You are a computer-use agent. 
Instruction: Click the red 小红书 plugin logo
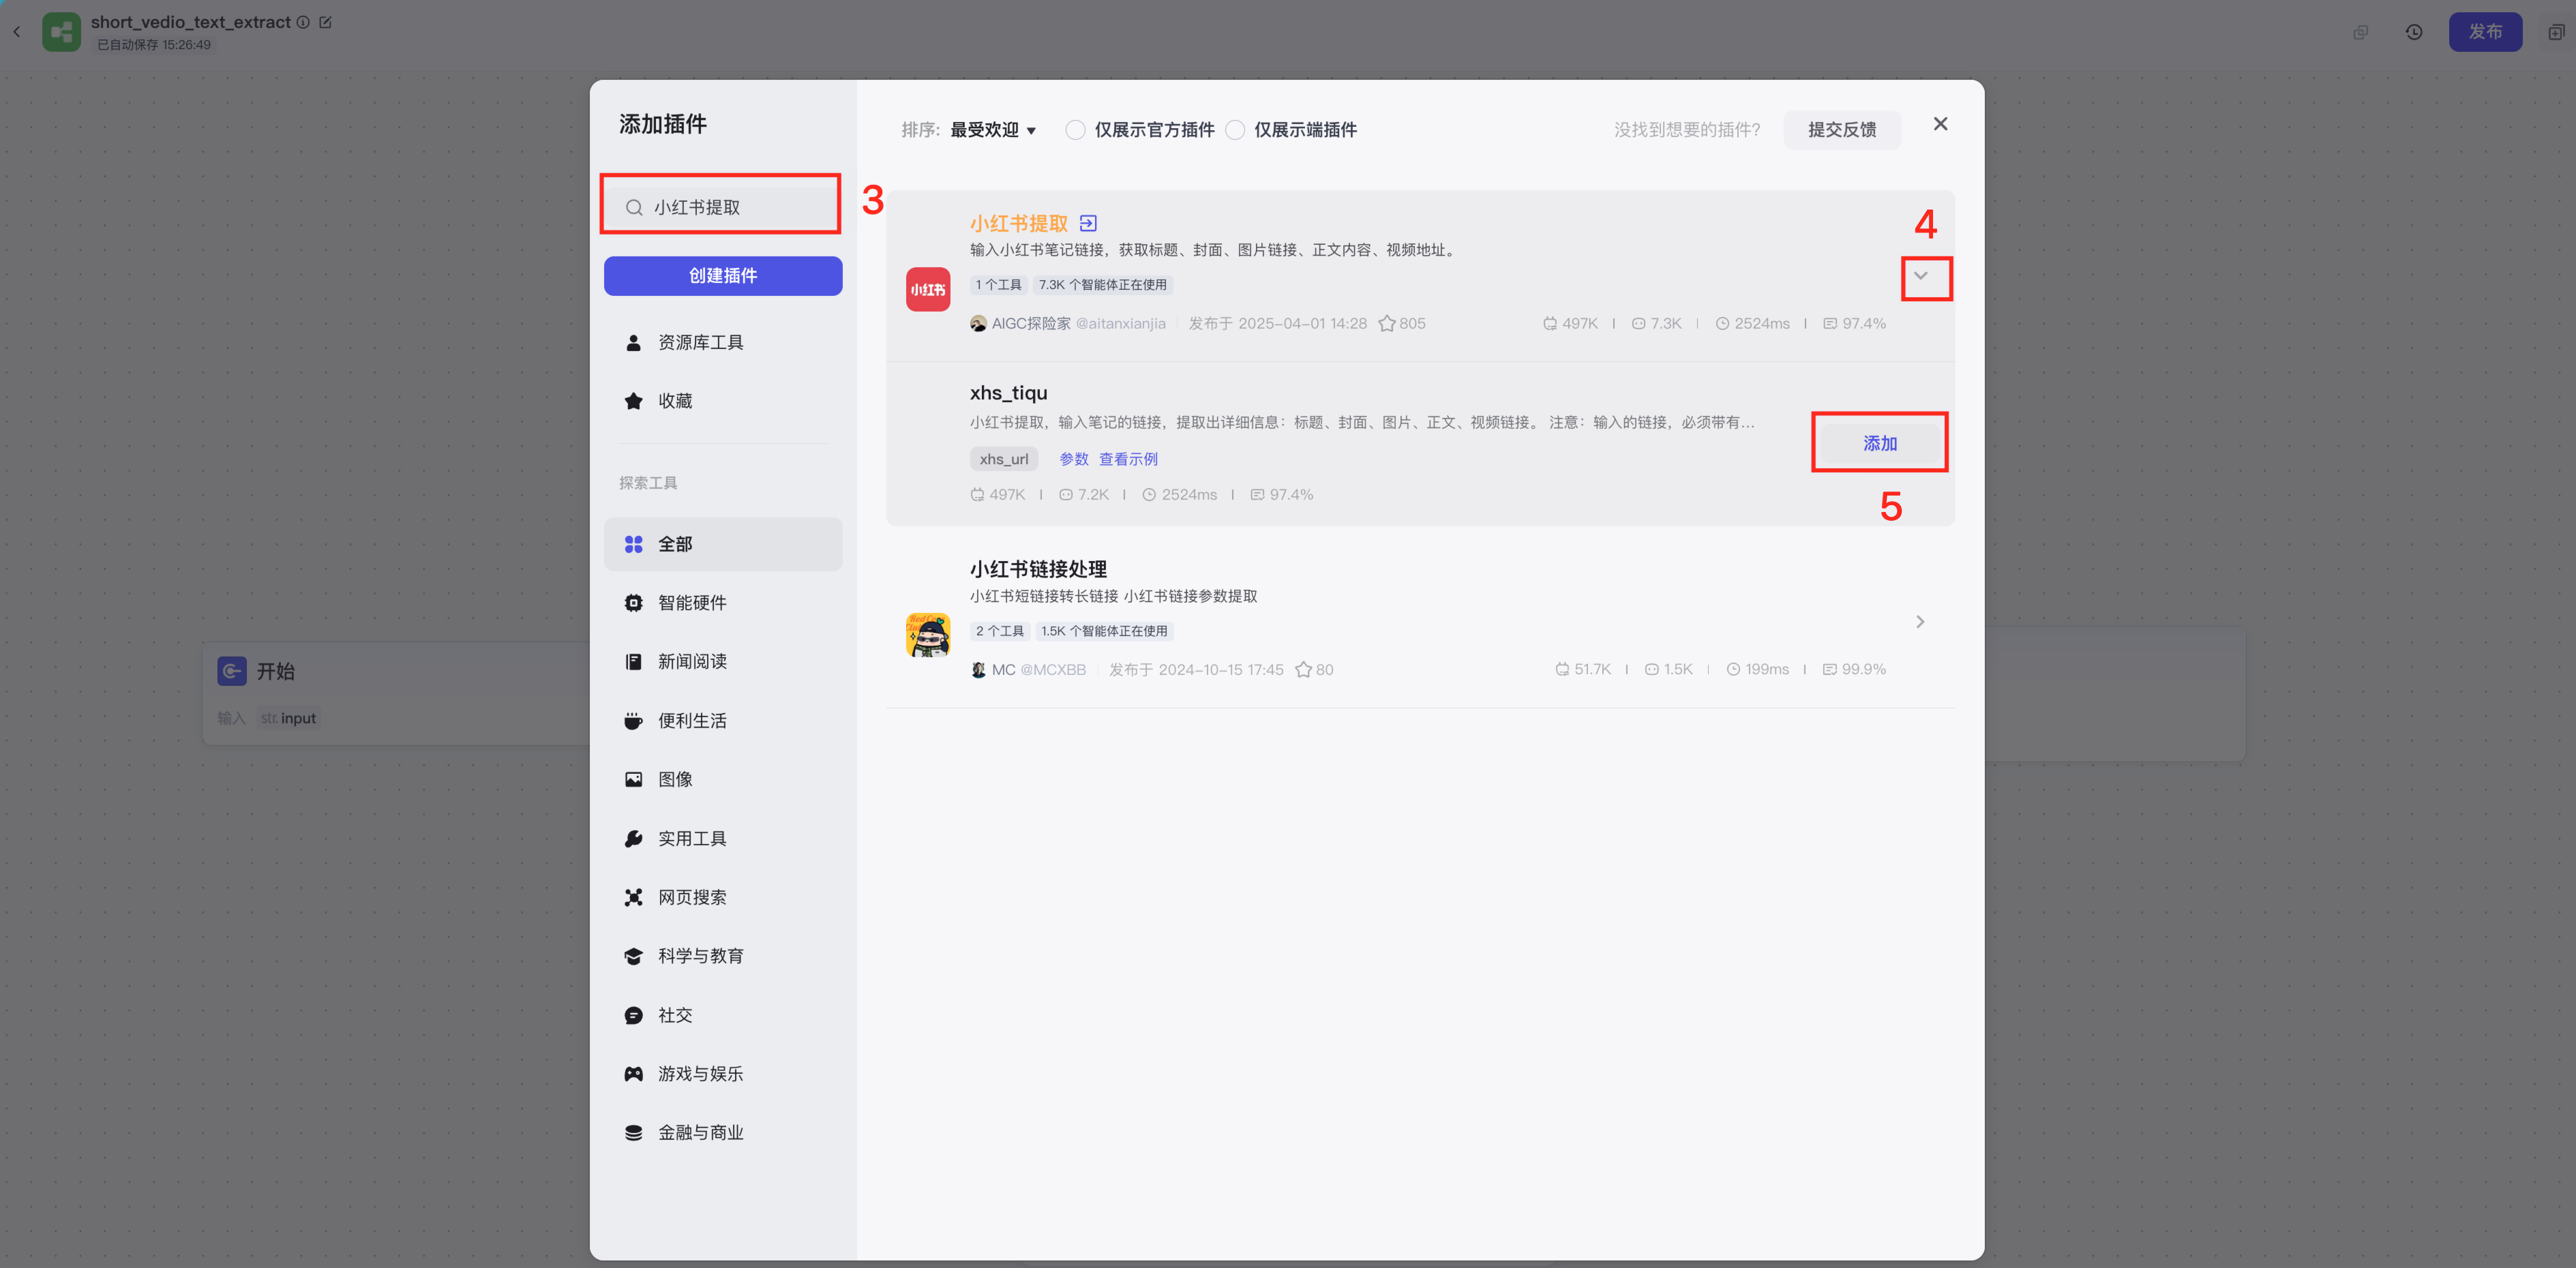click(x=928, y=289)
